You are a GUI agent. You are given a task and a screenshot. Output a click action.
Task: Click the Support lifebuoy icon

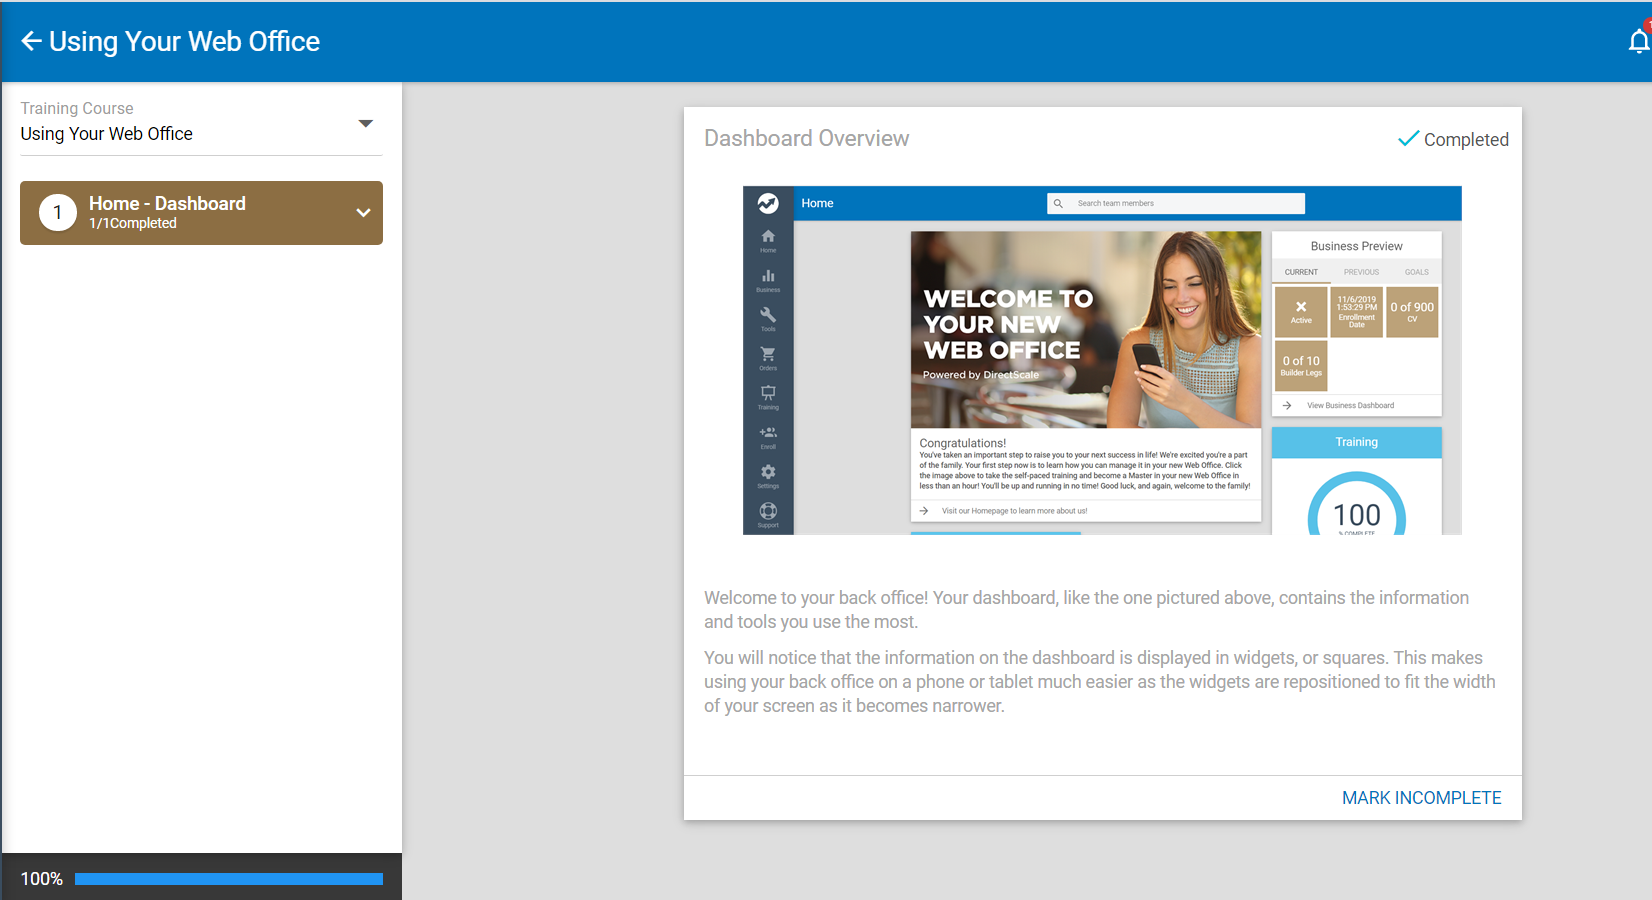(768, 513)
